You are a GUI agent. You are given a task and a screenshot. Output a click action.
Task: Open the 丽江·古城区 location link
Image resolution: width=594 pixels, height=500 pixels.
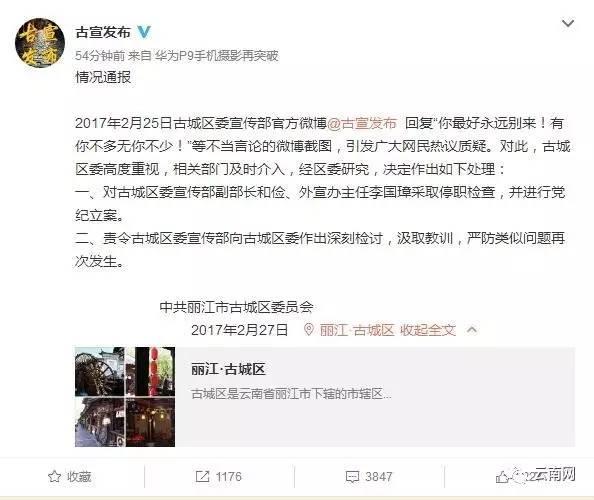tap(357, 330)
